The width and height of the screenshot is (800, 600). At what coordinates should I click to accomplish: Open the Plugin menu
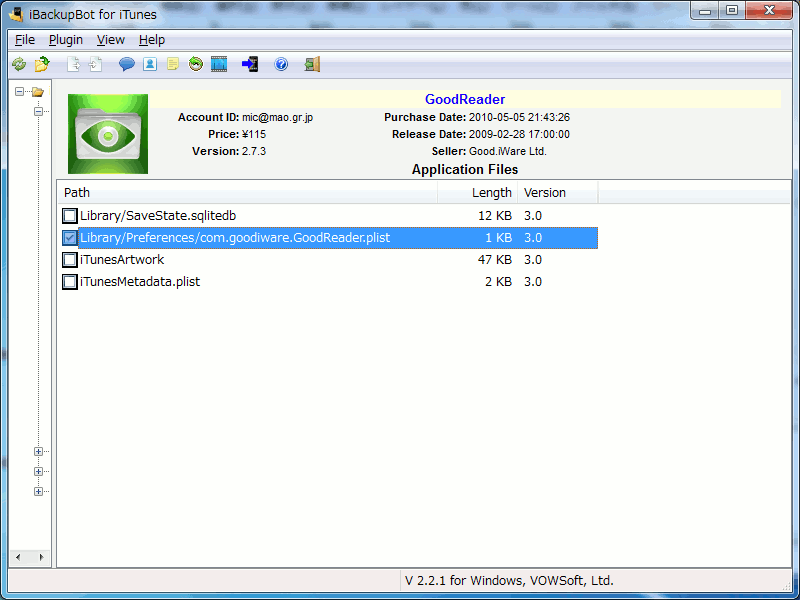point(66,40)
